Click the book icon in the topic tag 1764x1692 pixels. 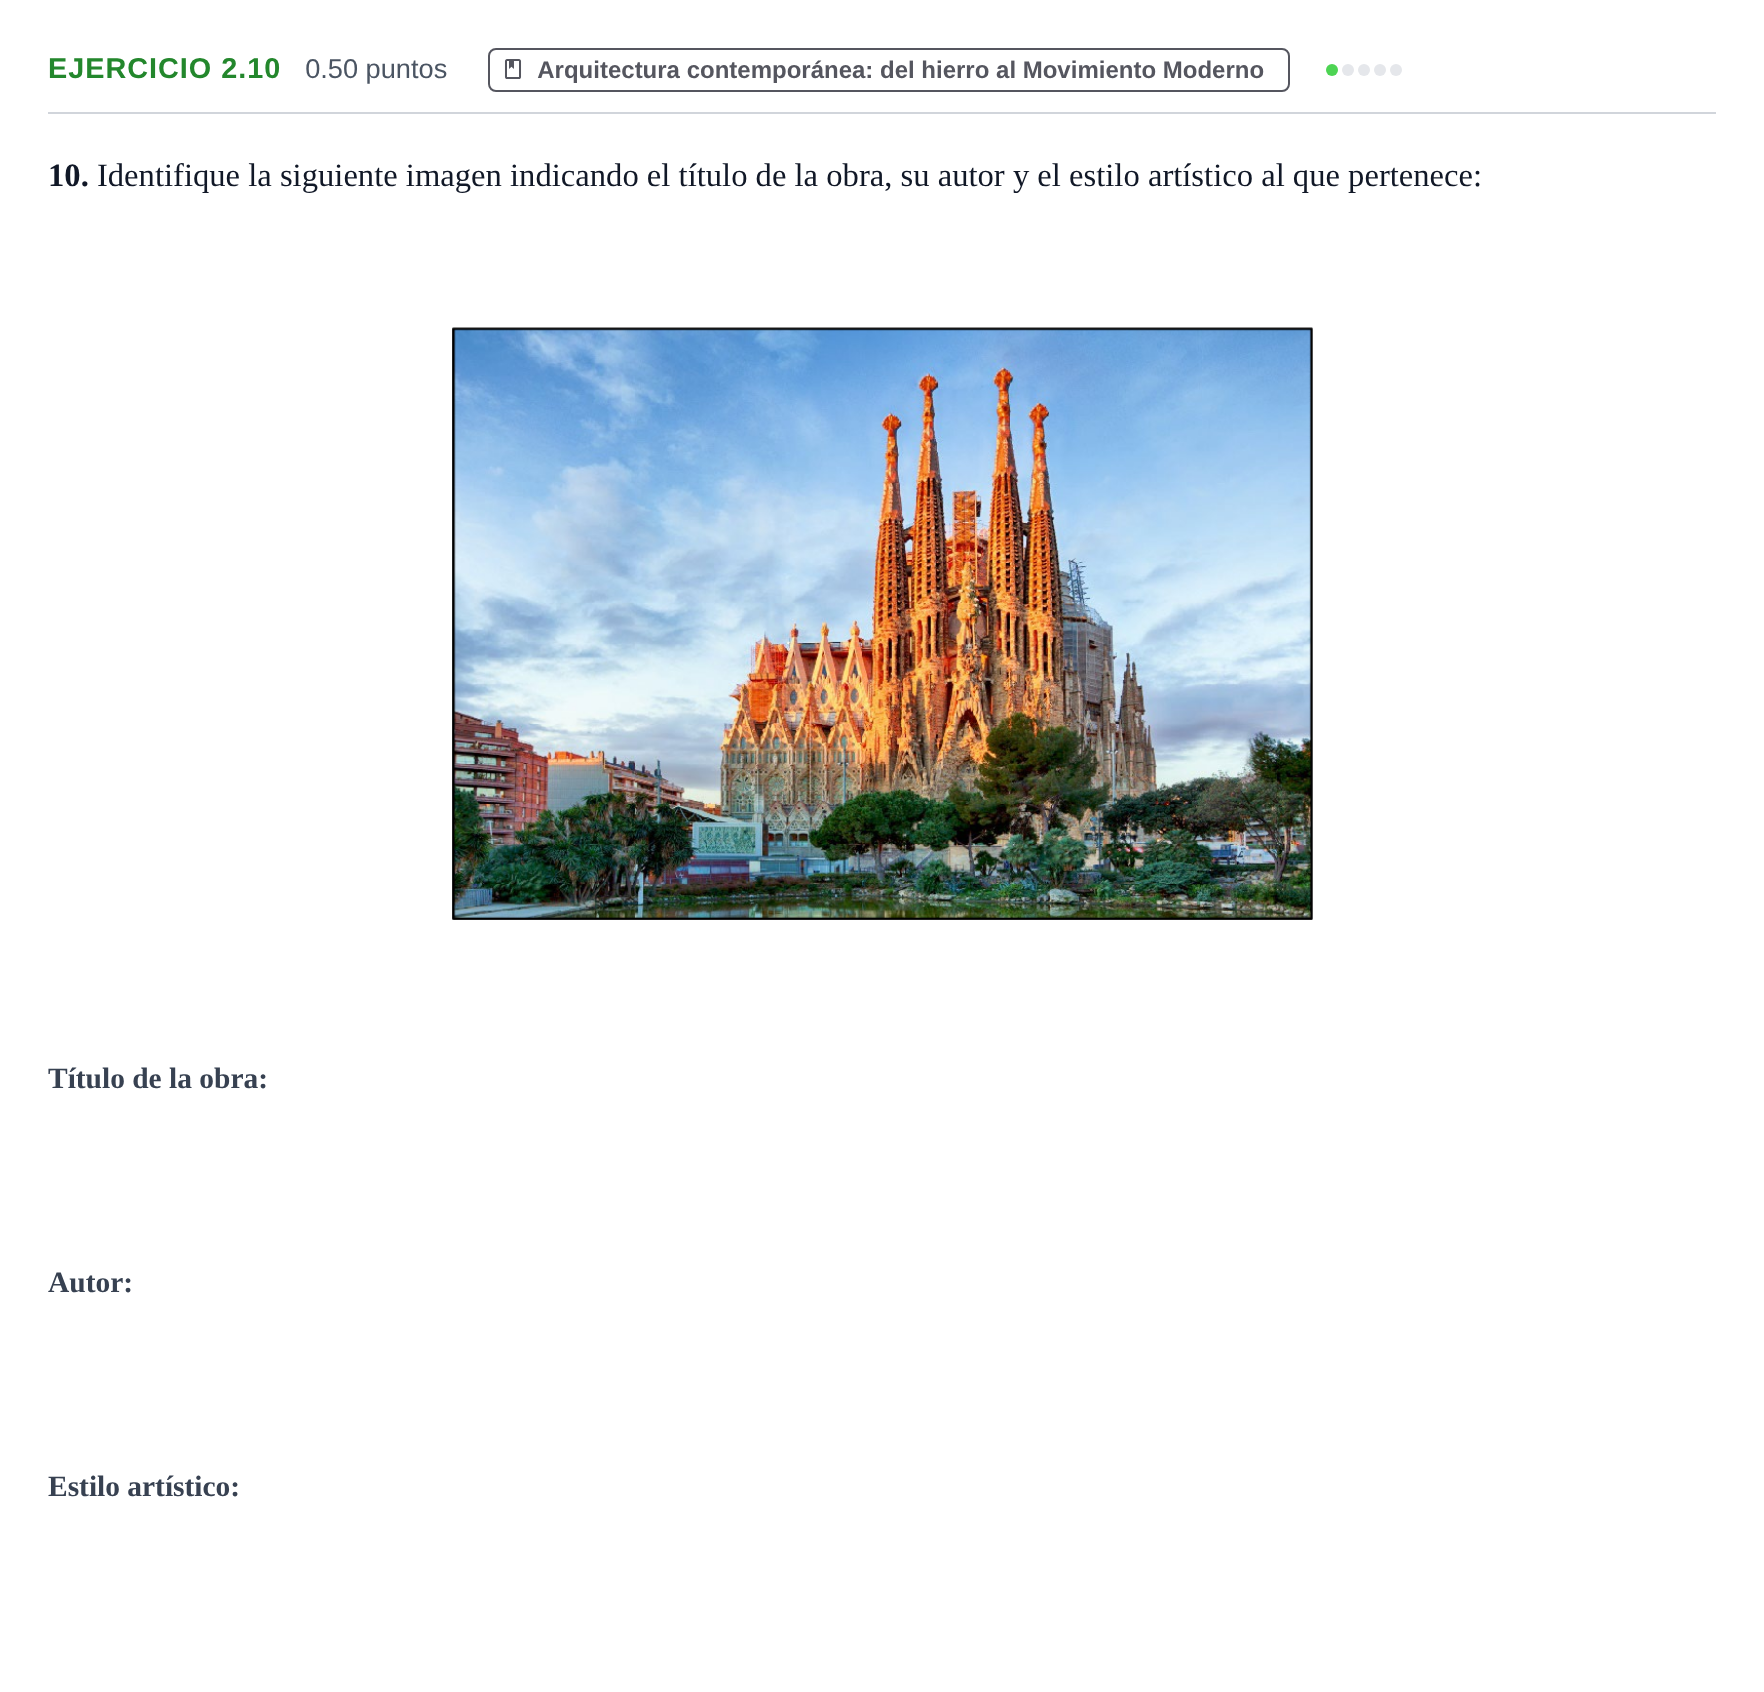[513, 69]
